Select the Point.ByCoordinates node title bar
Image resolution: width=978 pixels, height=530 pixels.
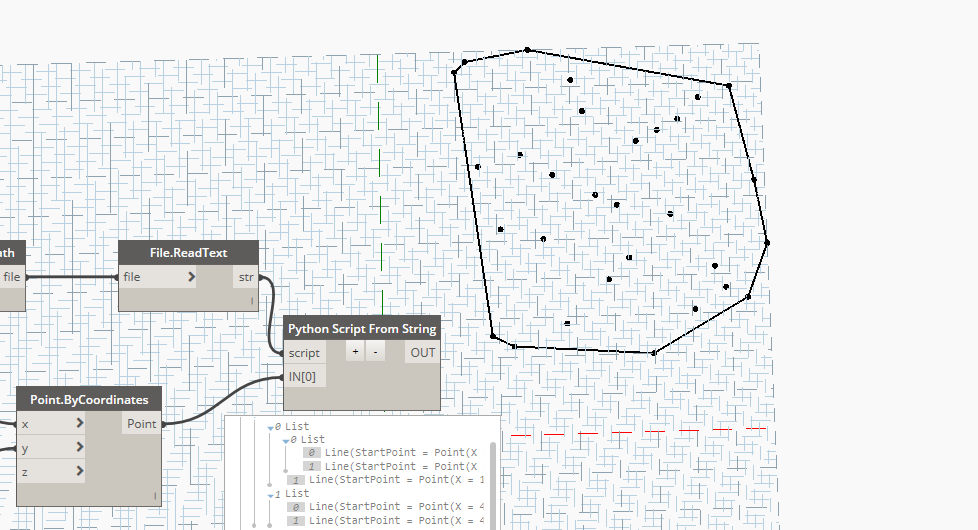pos(89,400)
